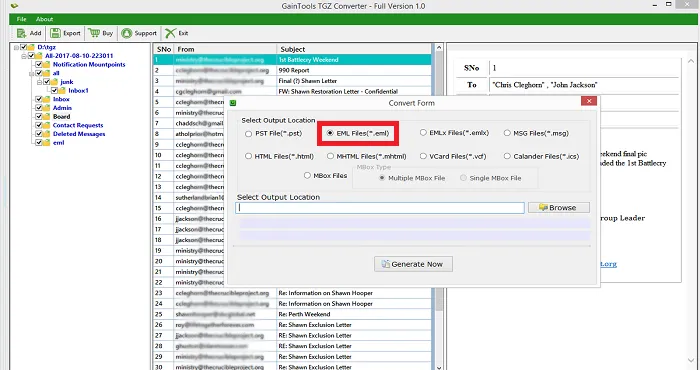This screenshot has width=700, height=370.
Task: Select the MBox Files radio button
Action: coord(307,175)
